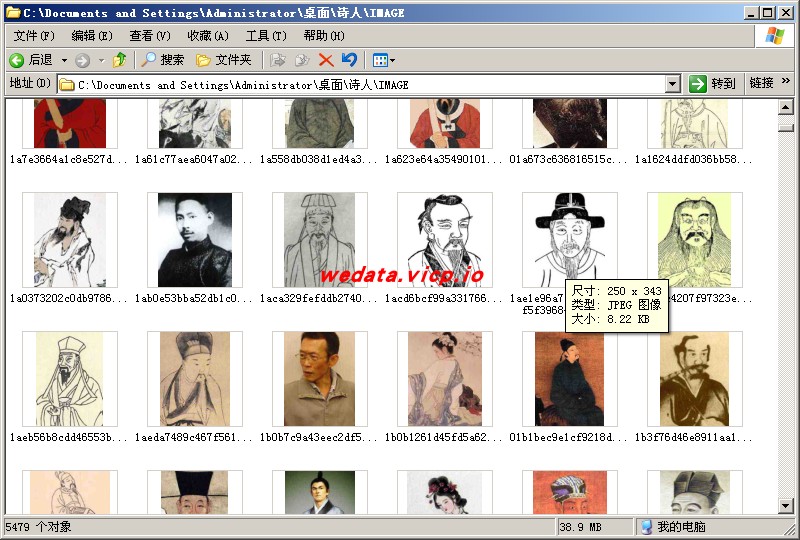Viewport: 800px width, 540px height.
Task: Select thumbnail 1b0b7c9a43eec2df5 man with glasses
Action: pyautogui.click(x=320, y=379)
